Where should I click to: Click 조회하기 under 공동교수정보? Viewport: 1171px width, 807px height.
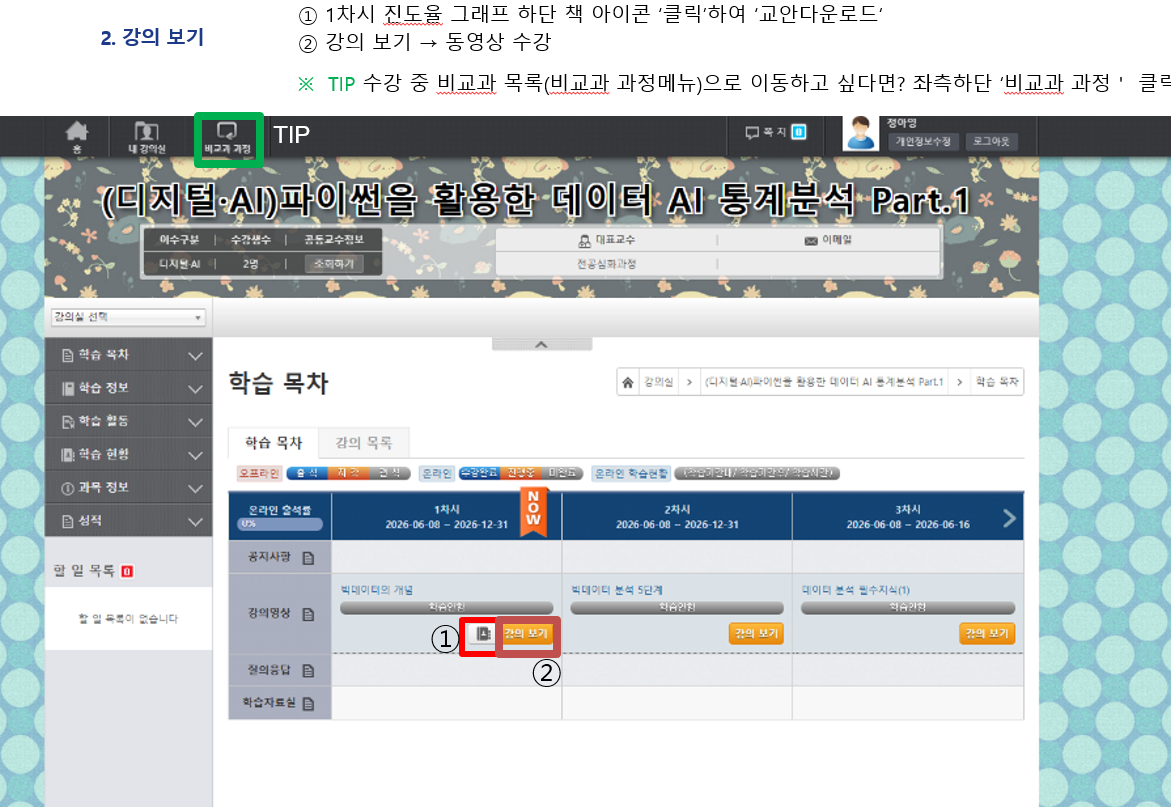click(334, 264)
